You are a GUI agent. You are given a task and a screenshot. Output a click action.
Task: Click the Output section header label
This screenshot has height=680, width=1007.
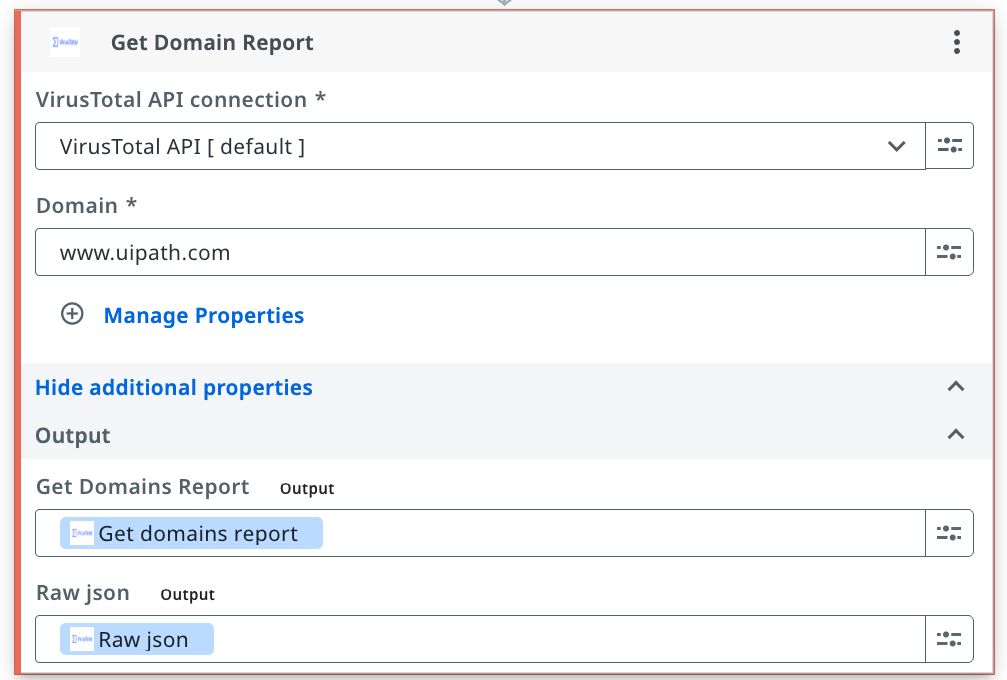[x=73, y=435]
